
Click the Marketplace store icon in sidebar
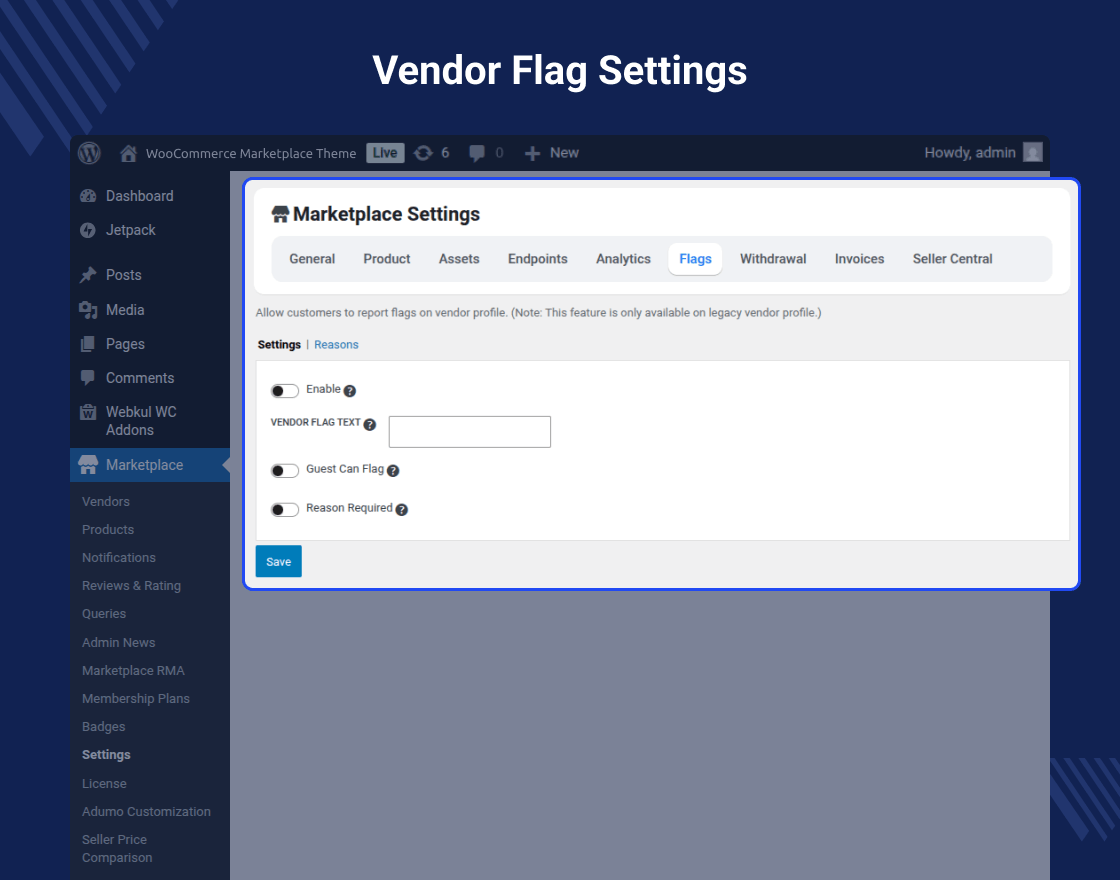point(88,465)
